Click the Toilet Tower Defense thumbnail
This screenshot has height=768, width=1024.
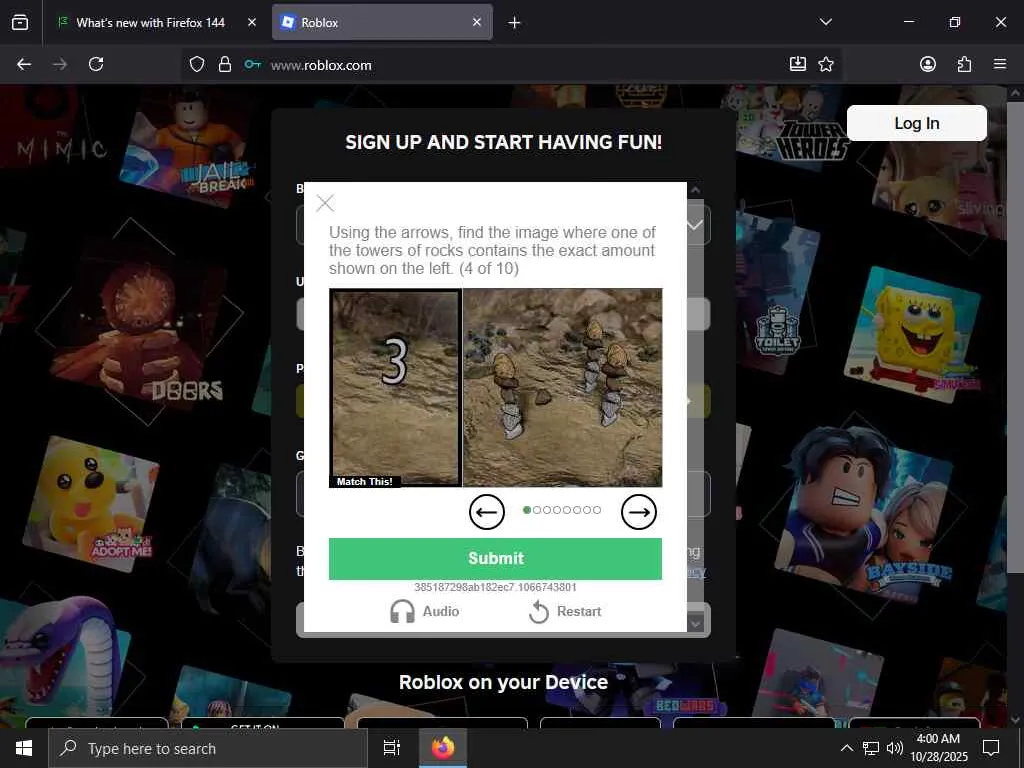click(776, 330)
